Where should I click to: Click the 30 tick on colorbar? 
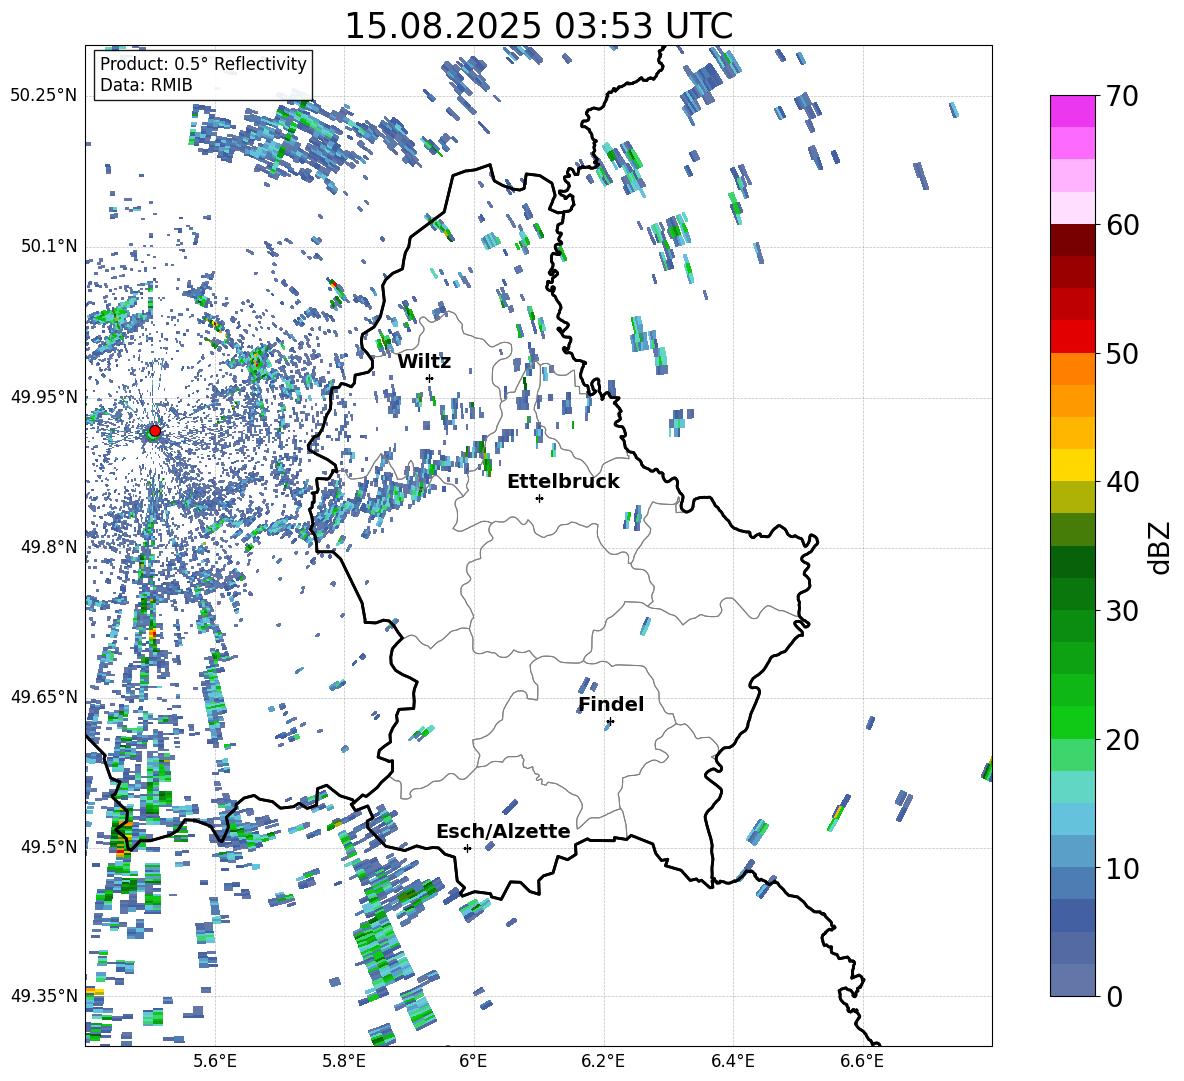click(x=1121, y=611)
